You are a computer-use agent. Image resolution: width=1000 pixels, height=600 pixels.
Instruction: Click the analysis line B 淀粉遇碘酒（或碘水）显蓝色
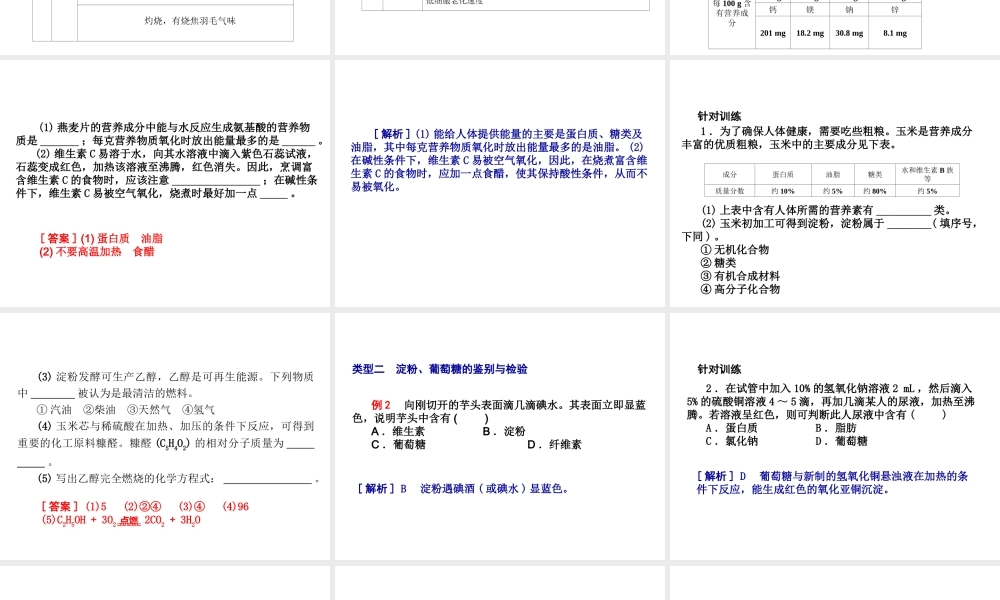[463, 488]
